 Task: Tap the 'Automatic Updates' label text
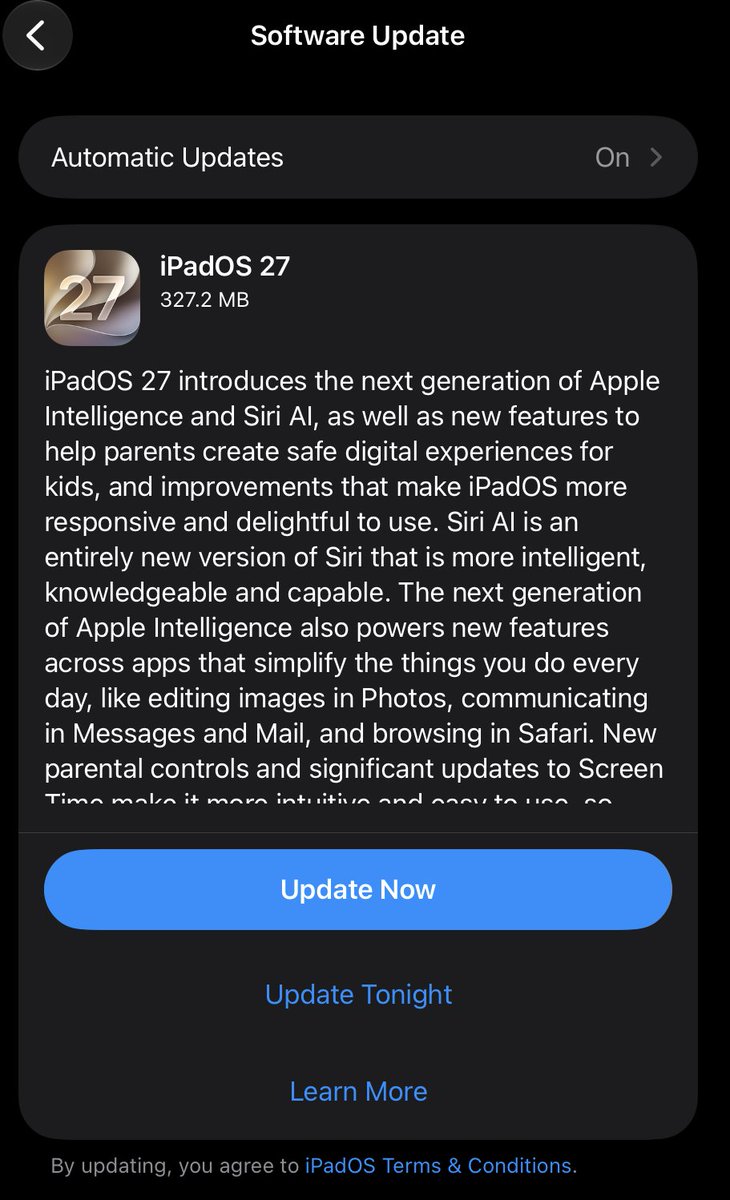[168, 157]
